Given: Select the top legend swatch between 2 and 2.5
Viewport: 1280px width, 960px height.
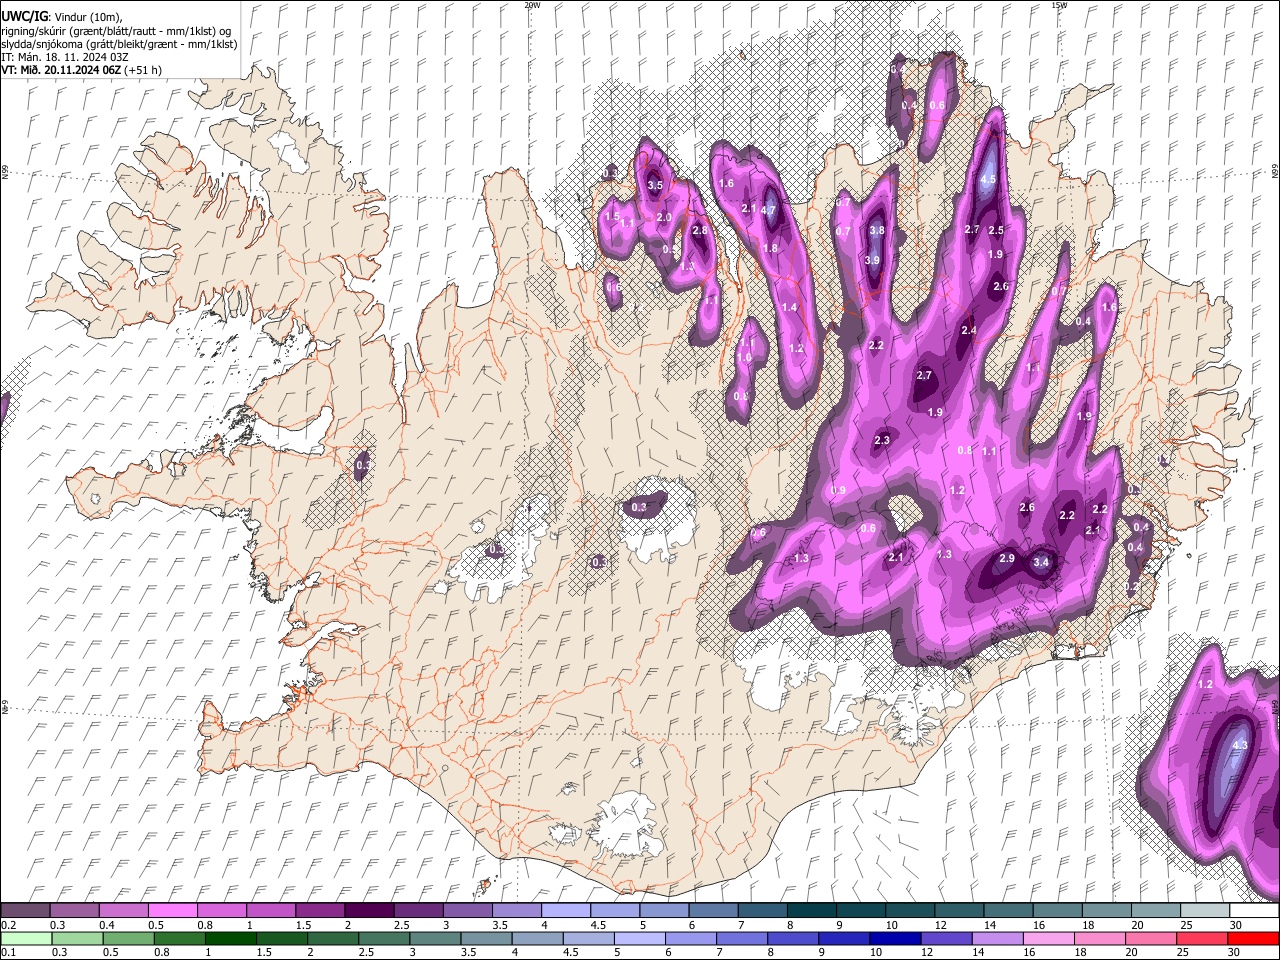Looking at the screenshot, I should point(368,910).
